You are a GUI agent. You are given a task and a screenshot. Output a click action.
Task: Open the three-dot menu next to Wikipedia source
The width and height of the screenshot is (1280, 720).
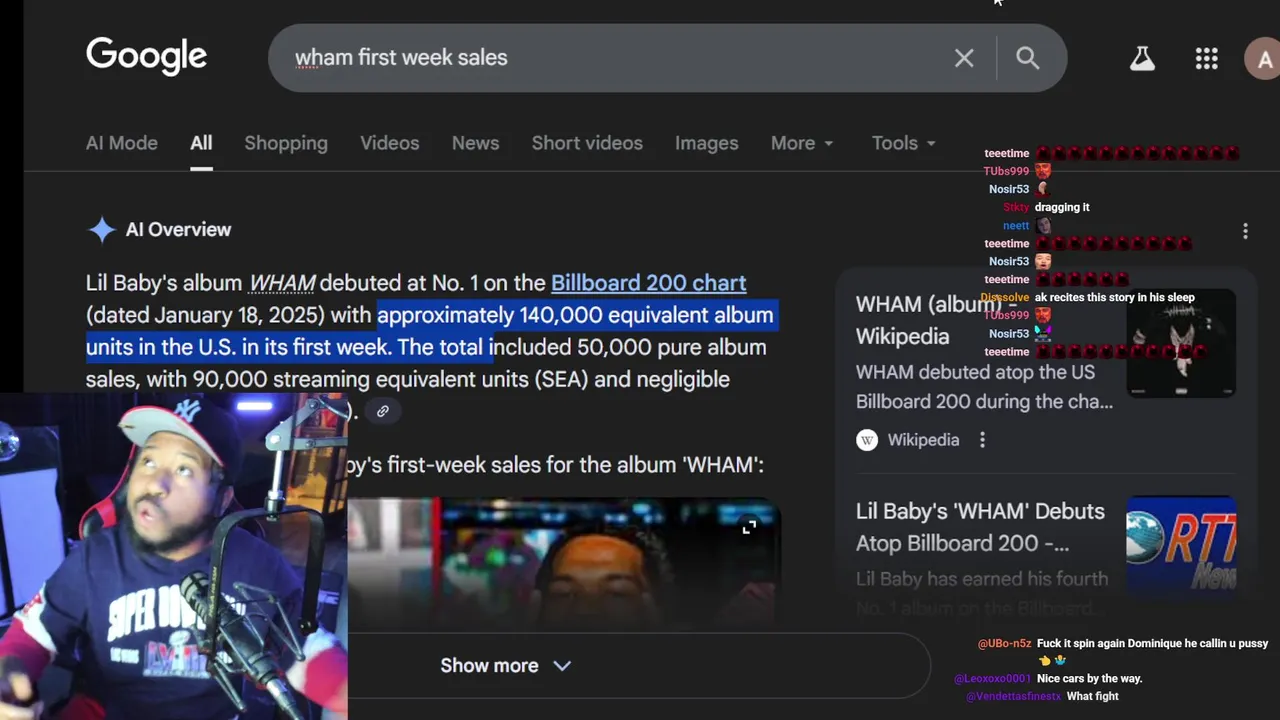982,440
